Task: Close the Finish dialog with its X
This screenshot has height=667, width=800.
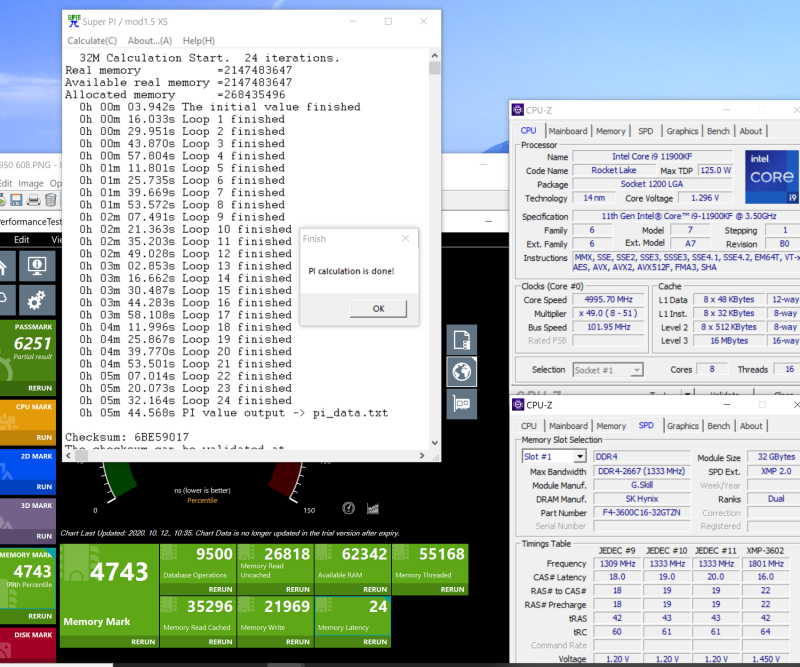Action: tap(406, 238)
